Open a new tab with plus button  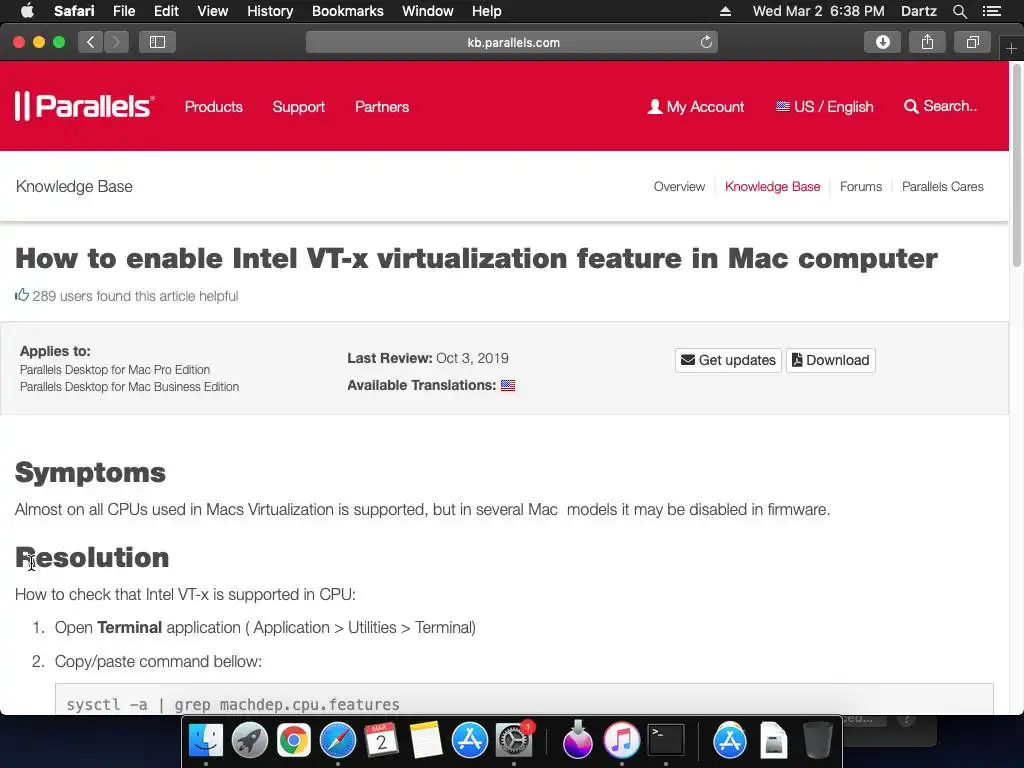click(x=1011, y=49)
